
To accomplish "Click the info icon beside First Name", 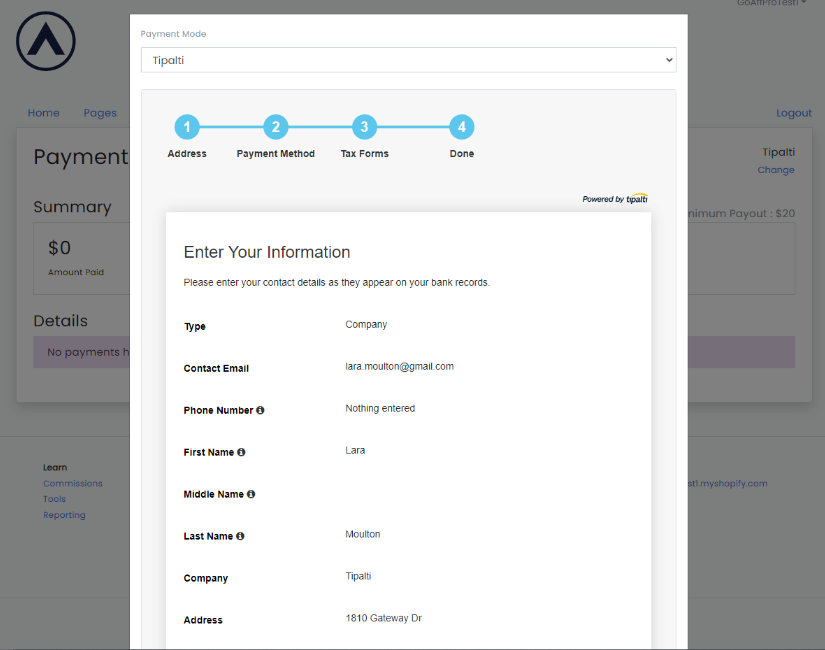I will [x=241, y=453].
